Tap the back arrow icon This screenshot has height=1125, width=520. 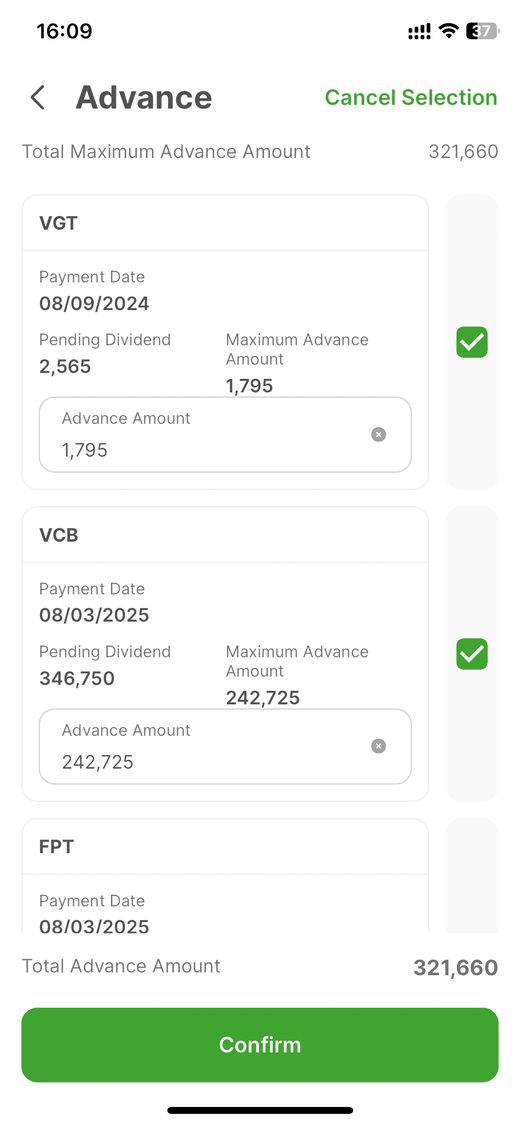(x=38, y=98)
